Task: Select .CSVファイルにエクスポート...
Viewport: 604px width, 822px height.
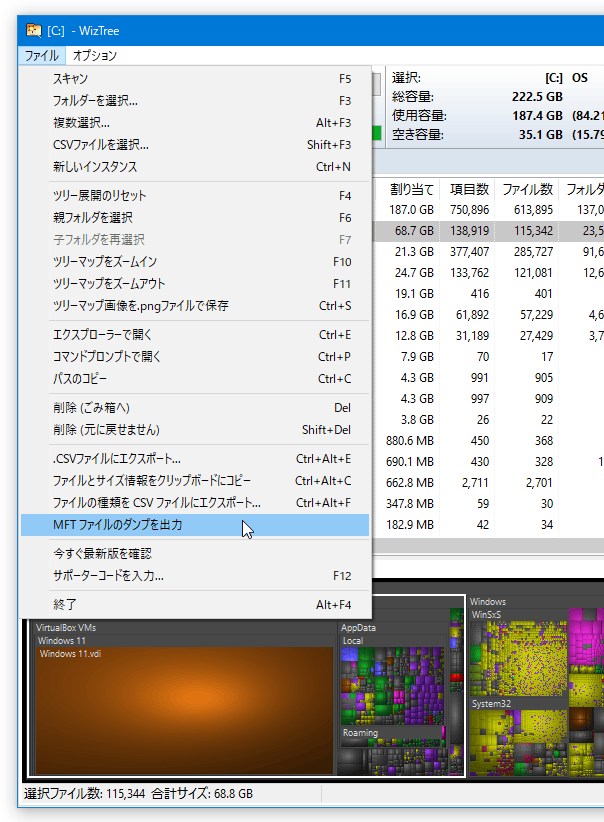Action: (195, 459)
